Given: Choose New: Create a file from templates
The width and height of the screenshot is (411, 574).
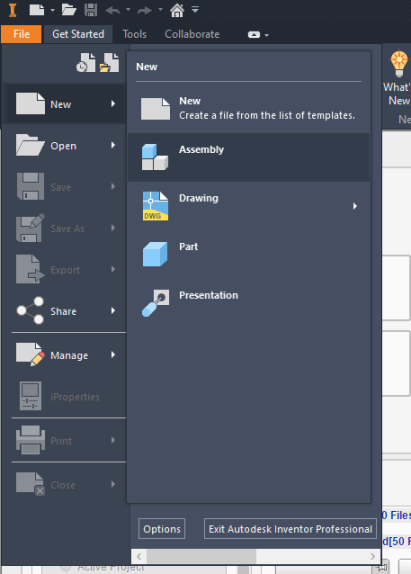Looking at the screenshot, I should point(249,108).
